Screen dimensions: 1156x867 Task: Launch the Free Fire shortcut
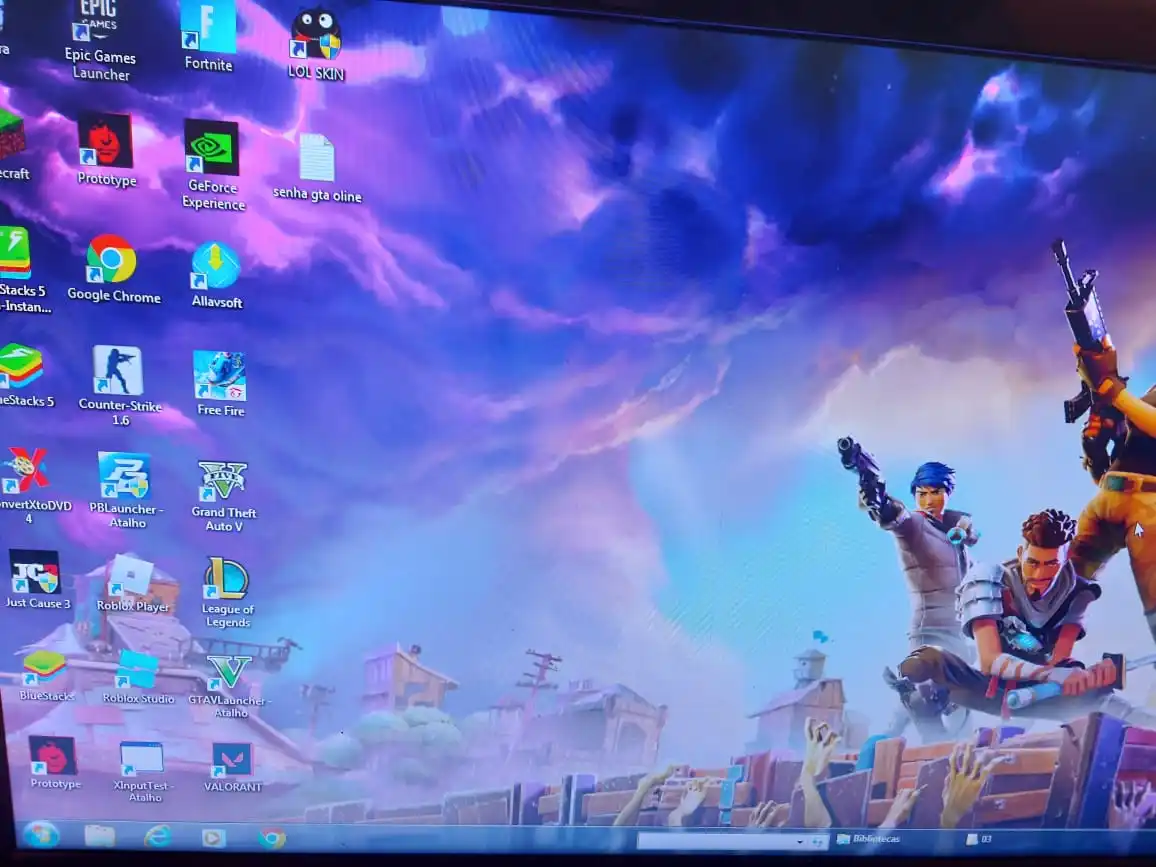click(220, 383)
